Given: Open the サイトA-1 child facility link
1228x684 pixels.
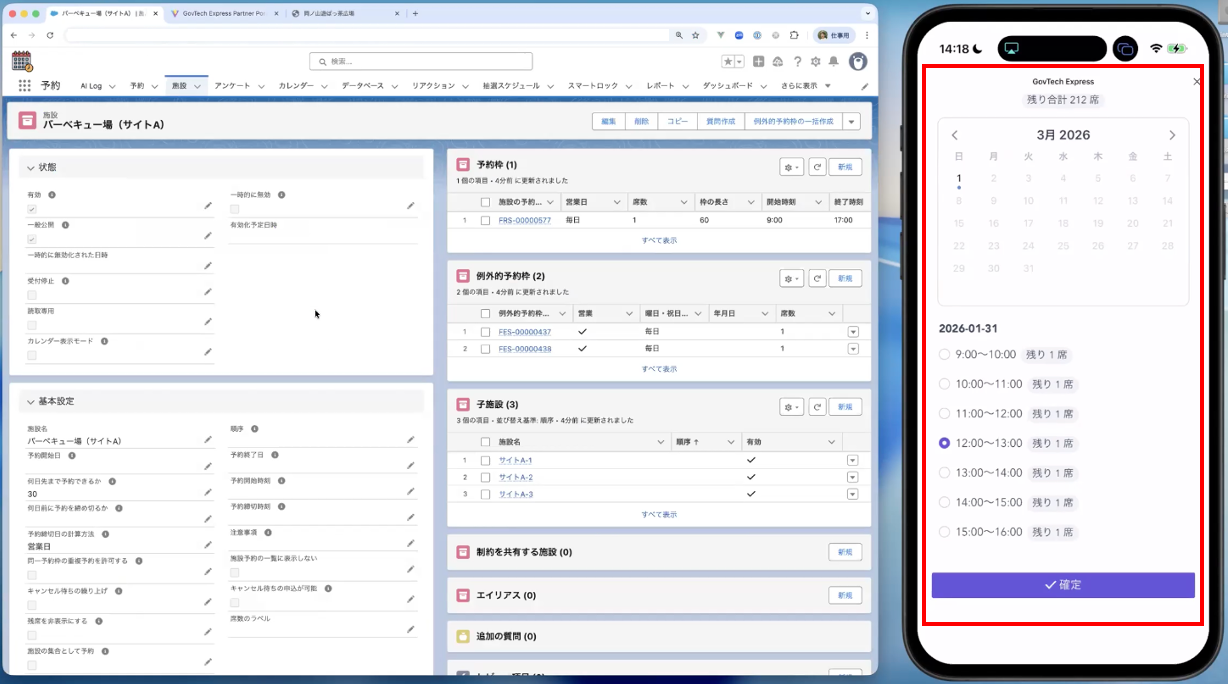Looking at the screenshot, I should pyautogui.click(x=516, y=460).
